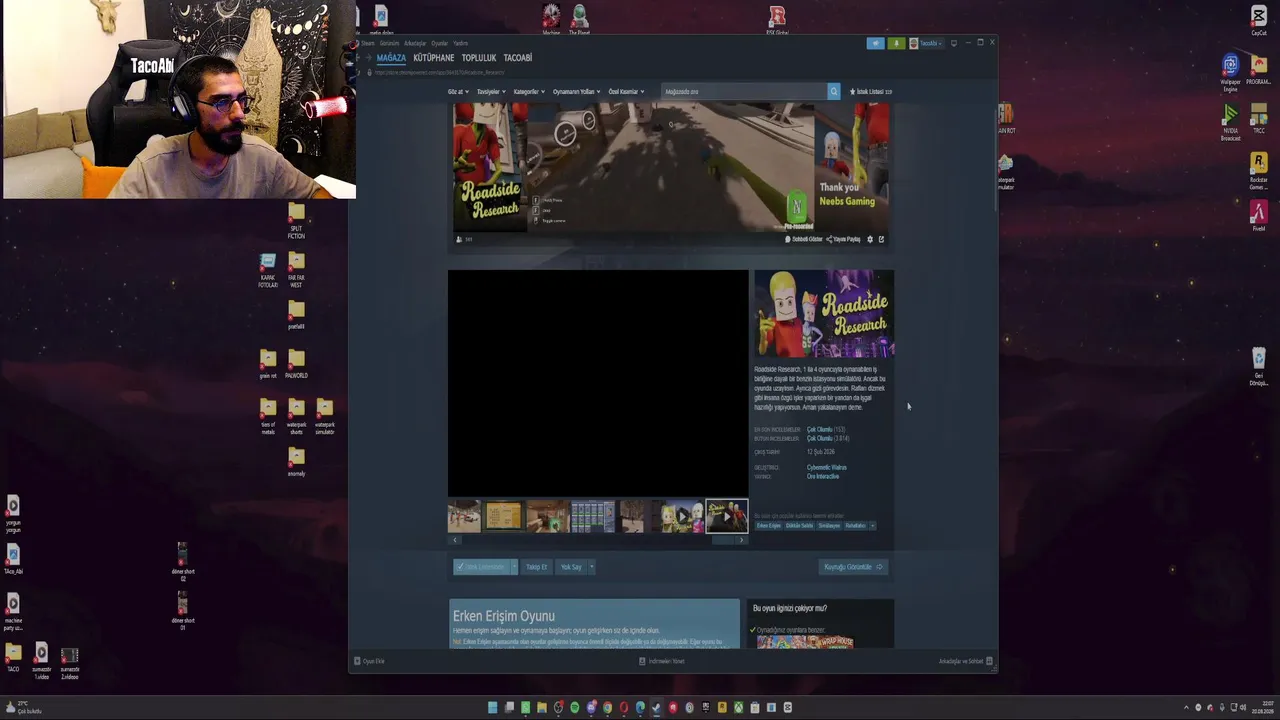Open the SPLIT FICTION desktop folder
This screenshot has width=1280, height=720.
pyautogui.click(x=296, y=221)
